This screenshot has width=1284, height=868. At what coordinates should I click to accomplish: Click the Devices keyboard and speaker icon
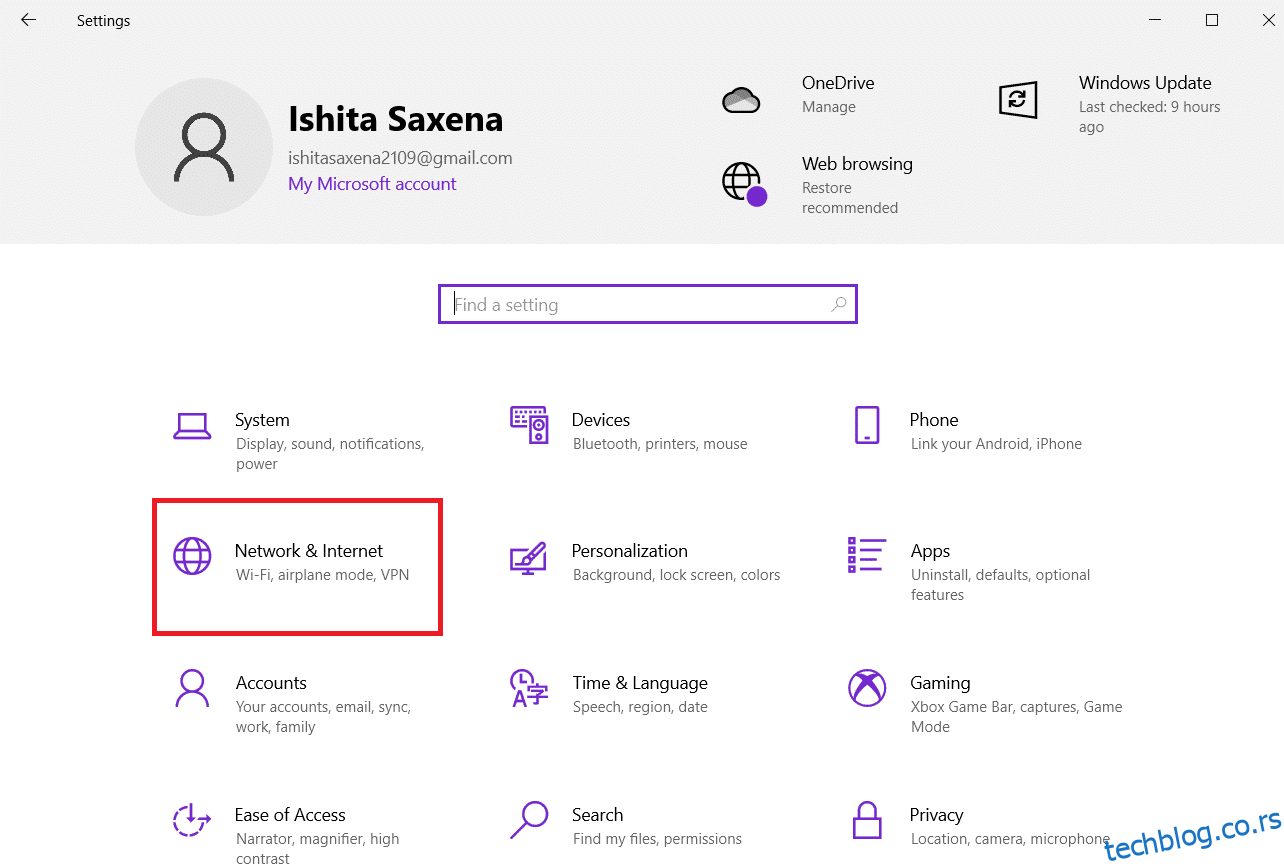[529, 425]
